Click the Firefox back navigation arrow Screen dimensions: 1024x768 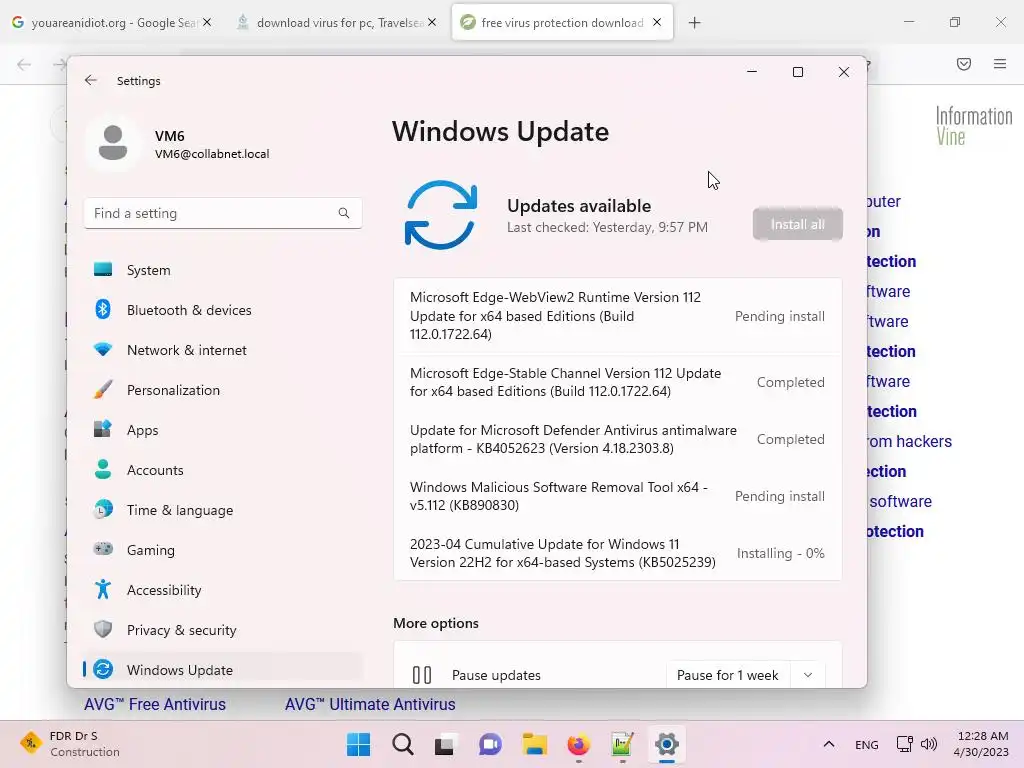click(24, 63)
